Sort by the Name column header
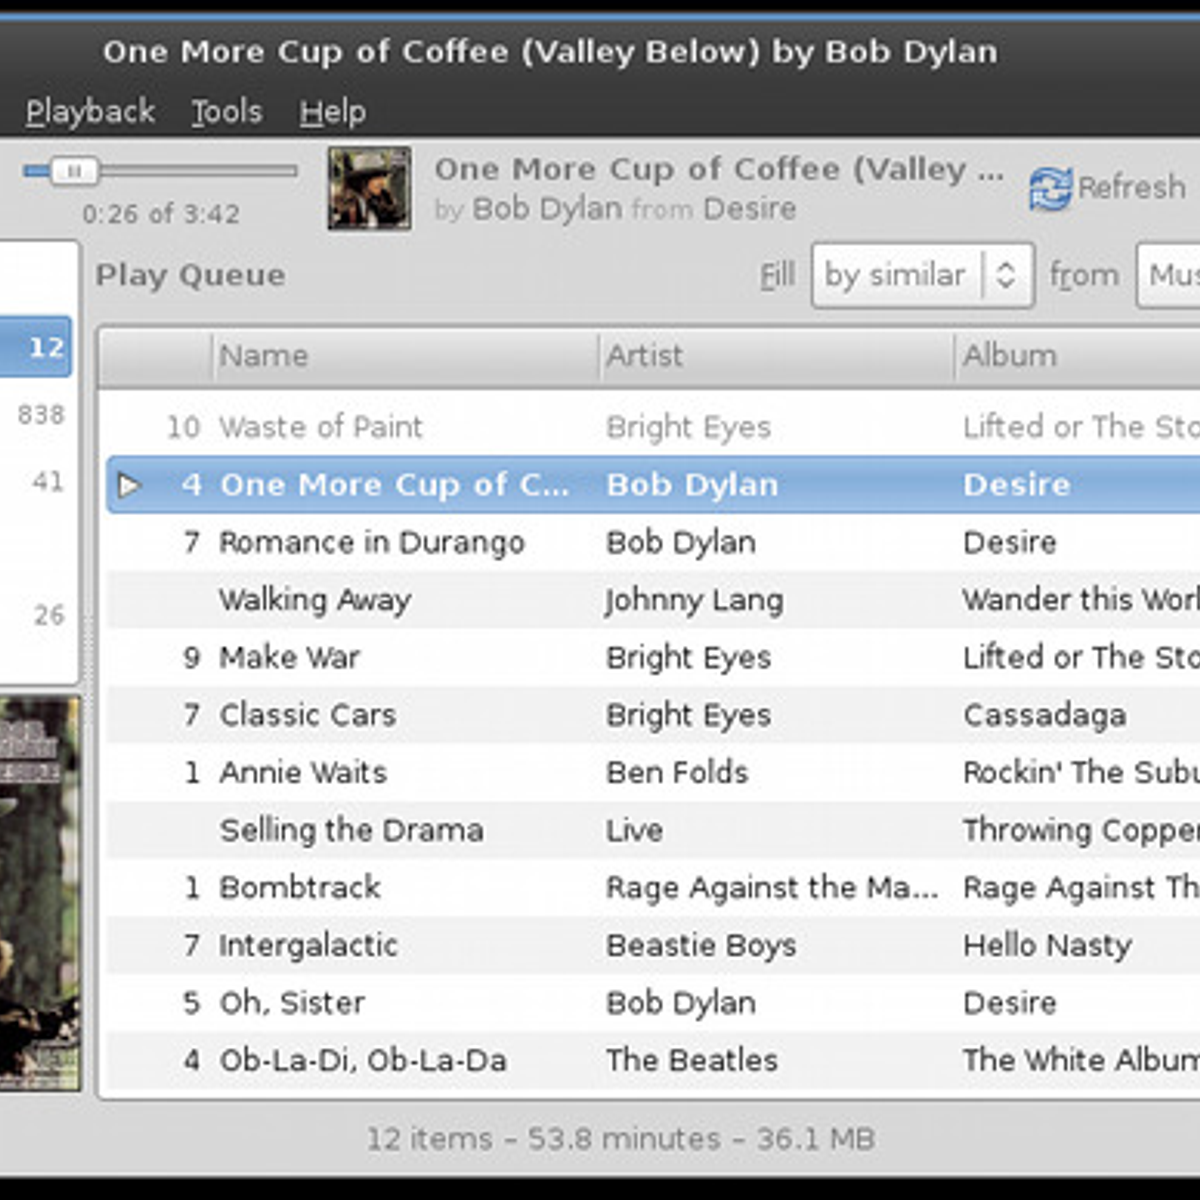1200x1200 pixels. pos(405,356)
